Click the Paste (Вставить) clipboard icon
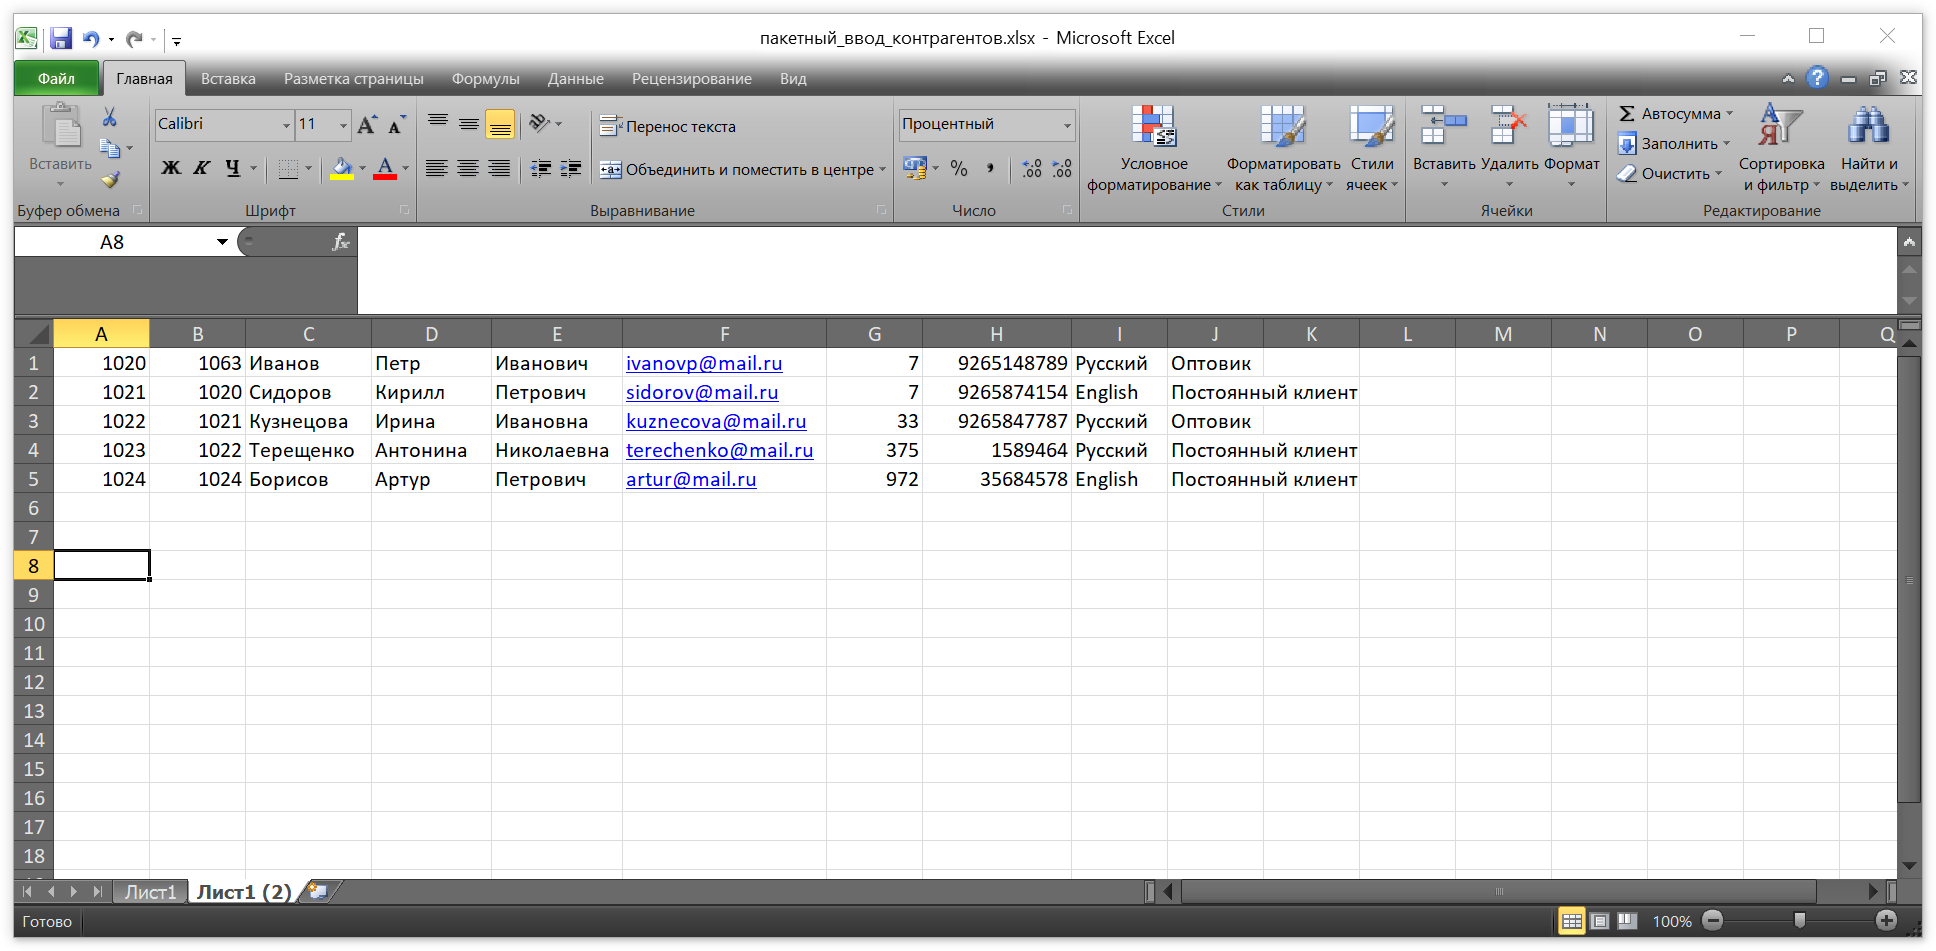This screenshot has height=951, width=1936. pos(61,127)
